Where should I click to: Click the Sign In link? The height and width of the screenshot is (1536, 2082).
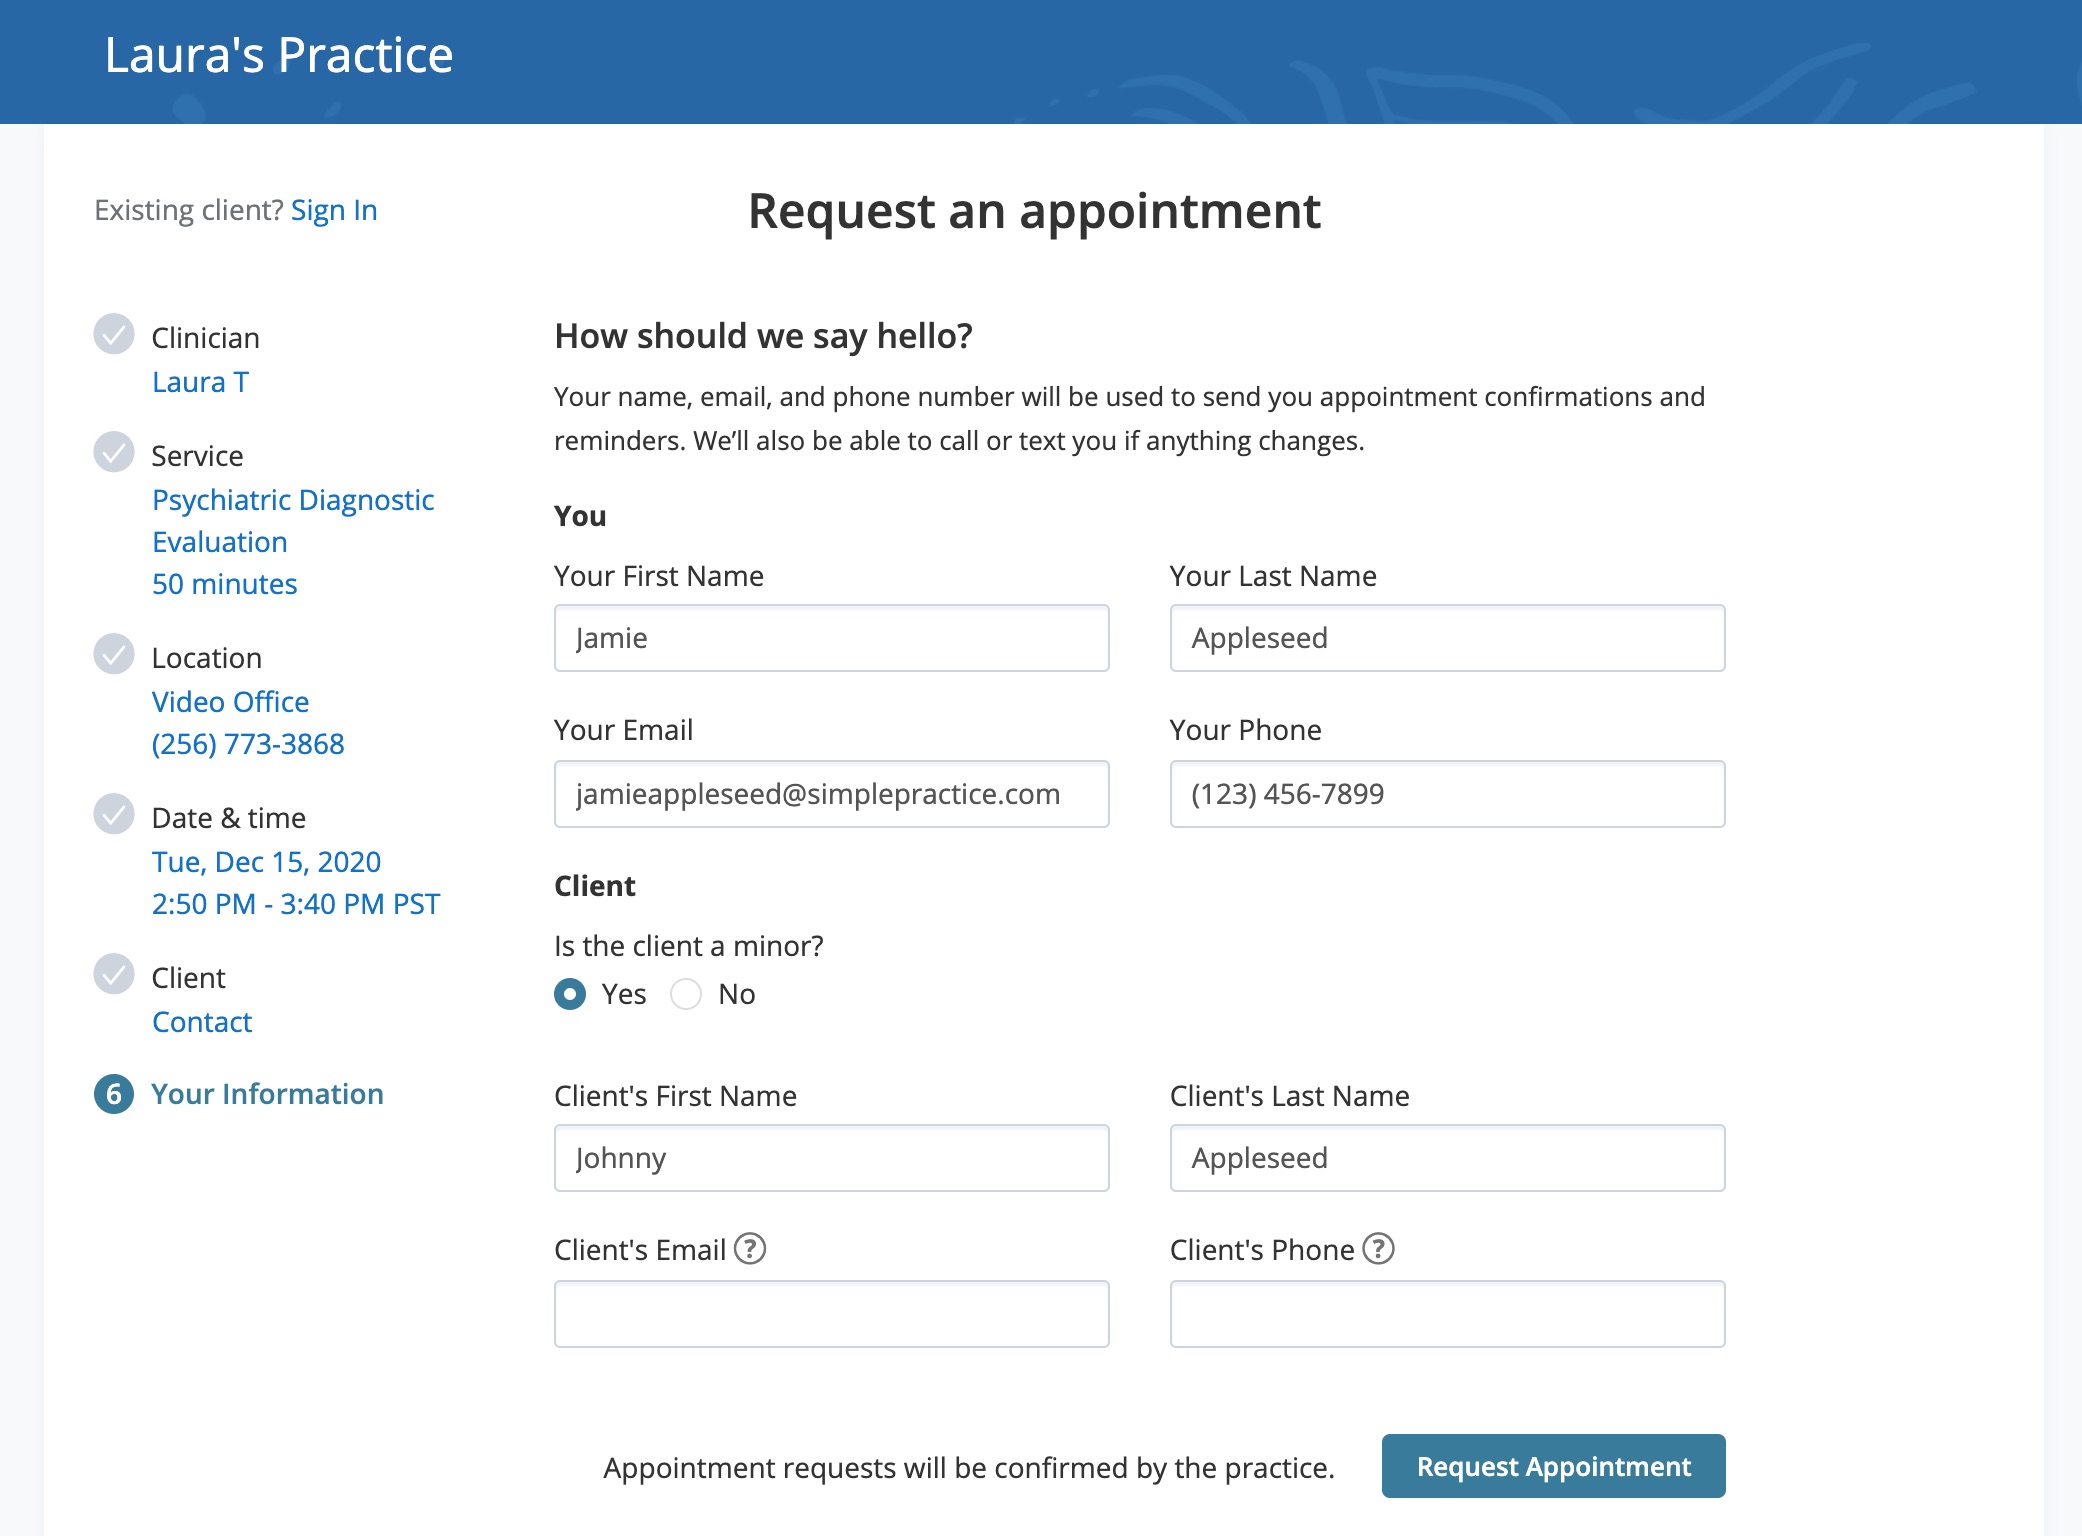pos(334,210)
